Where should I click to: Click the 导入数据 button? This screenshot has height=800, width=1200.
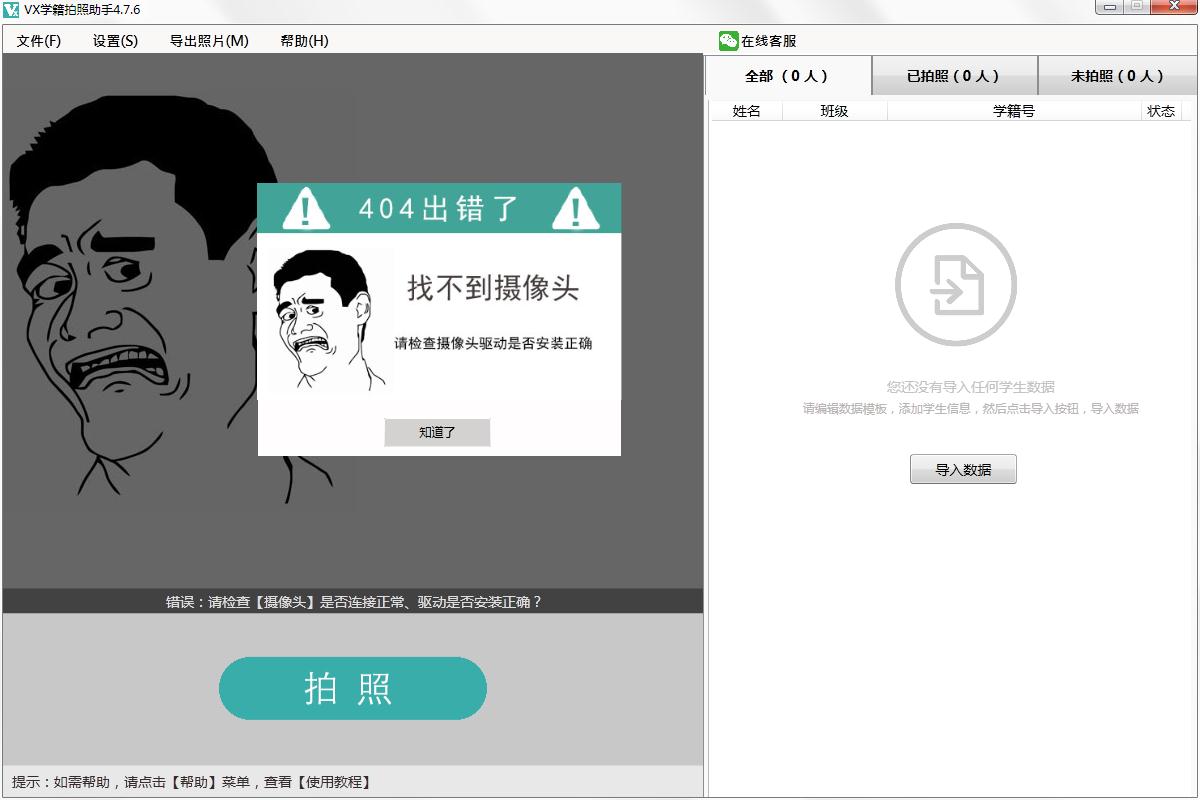(x=963, y=469)
